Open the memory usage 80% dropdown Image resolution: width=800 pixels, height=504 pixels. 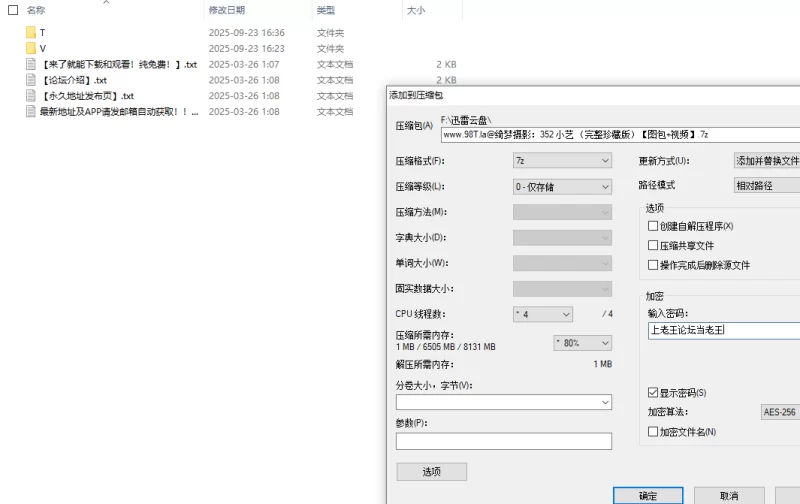(582, 342)
